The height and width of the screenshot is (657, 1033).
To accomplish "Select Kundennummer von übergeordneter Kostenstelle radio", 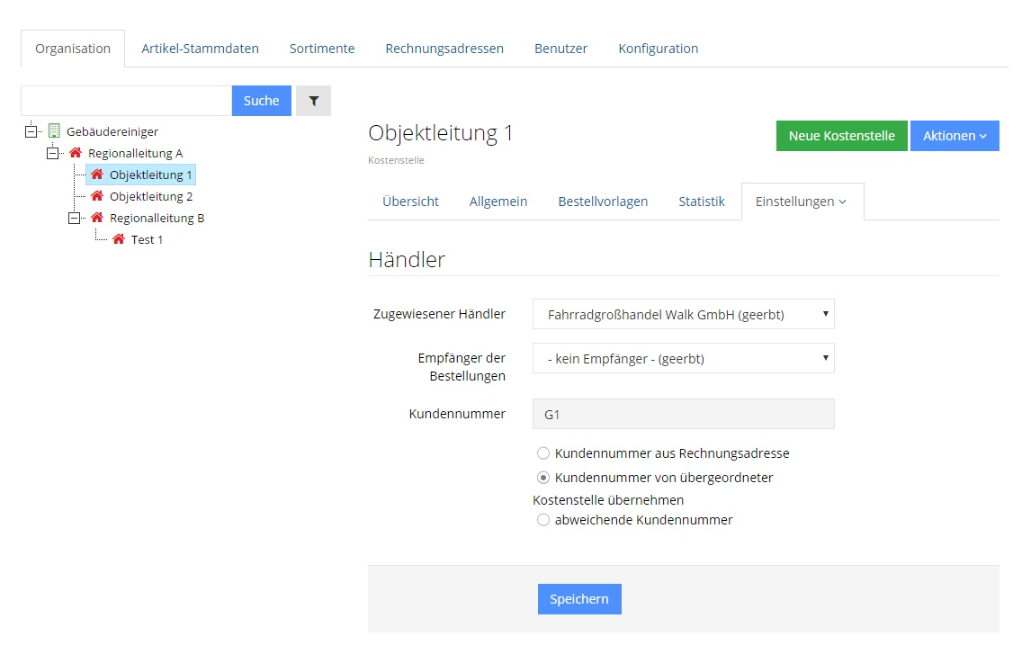I will [543, 477].
